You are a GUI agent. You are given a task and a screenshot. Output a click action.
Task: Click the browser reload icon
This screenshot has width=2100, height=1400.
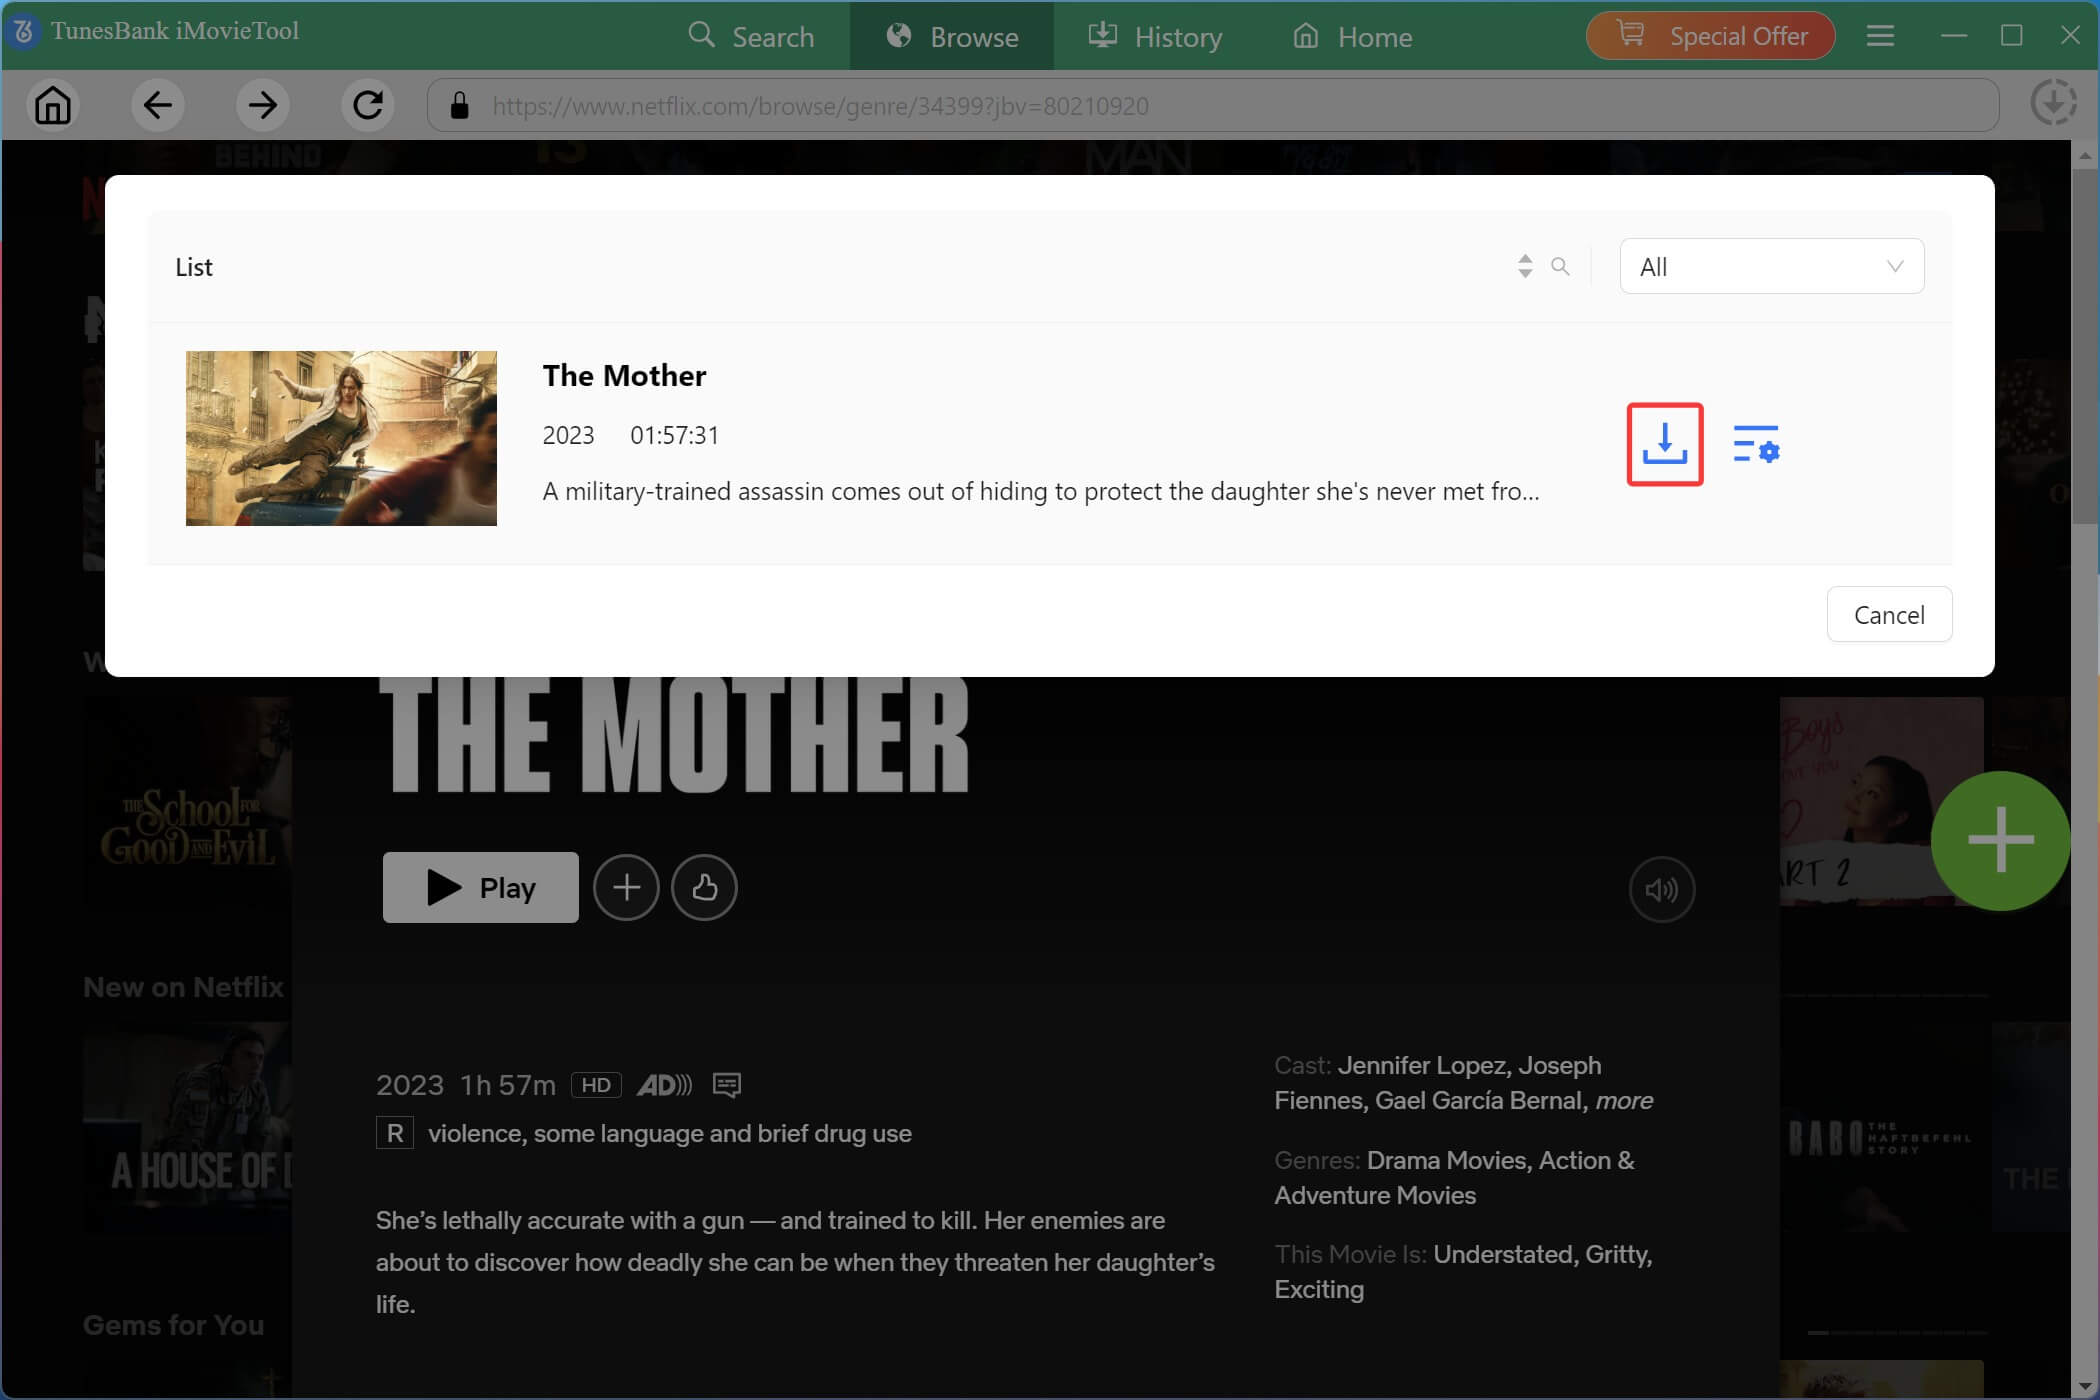(x=367, y=105)
